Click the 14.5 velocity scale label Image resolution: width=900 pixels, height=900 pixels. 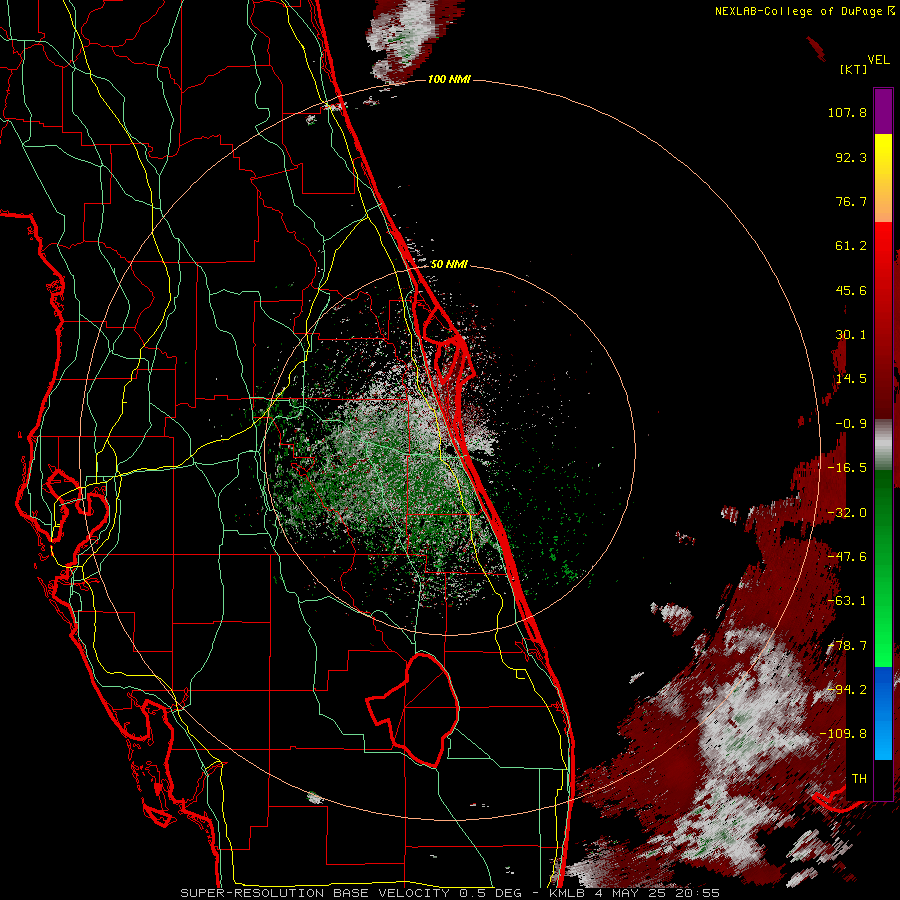(x=851, y=379)
